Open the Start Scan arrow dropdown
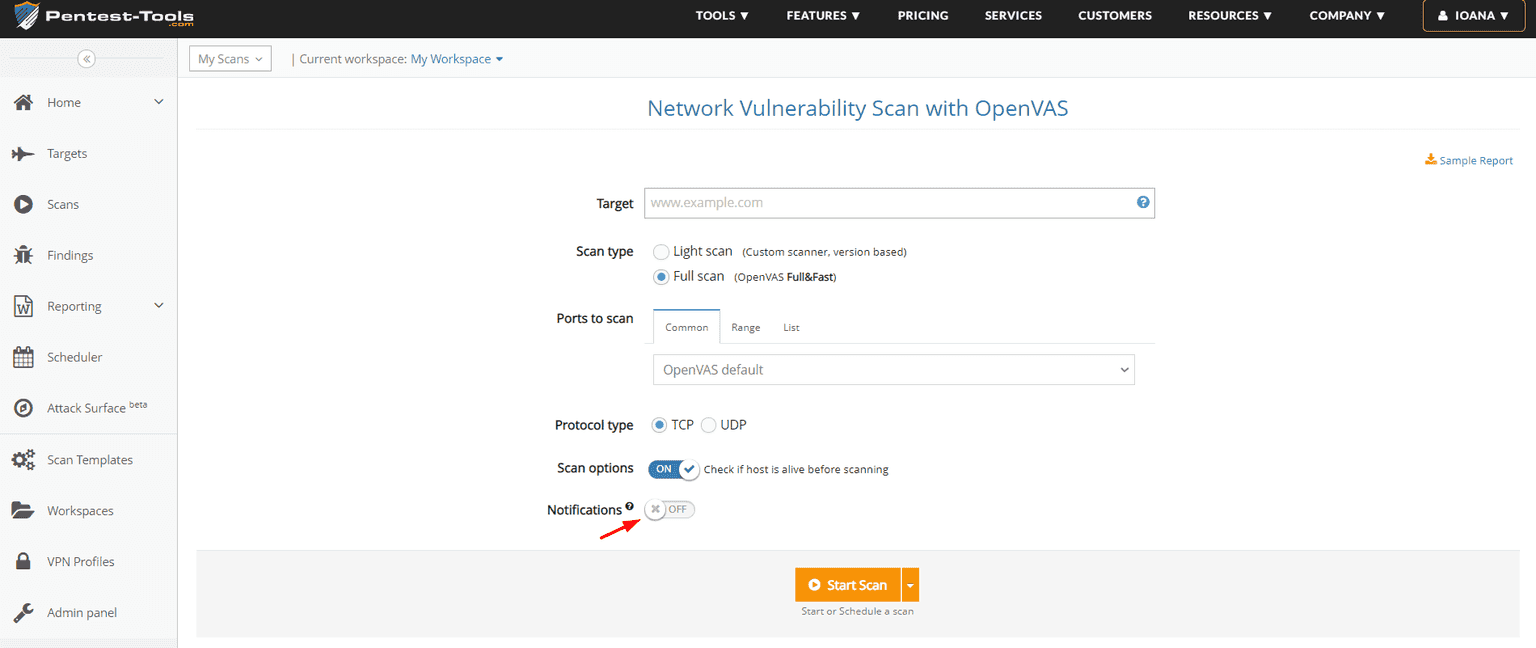 click(910, 585)
